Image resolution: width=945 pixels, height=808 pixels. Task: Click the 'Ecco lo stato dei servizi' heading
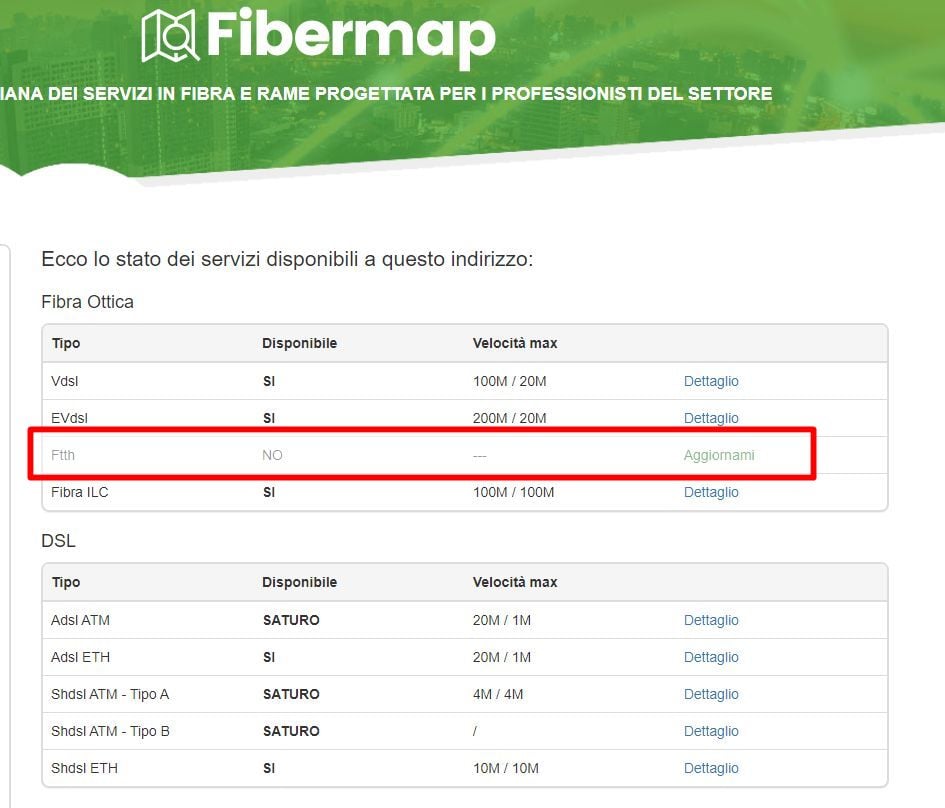pyautogui.click(x=287, y=260)
